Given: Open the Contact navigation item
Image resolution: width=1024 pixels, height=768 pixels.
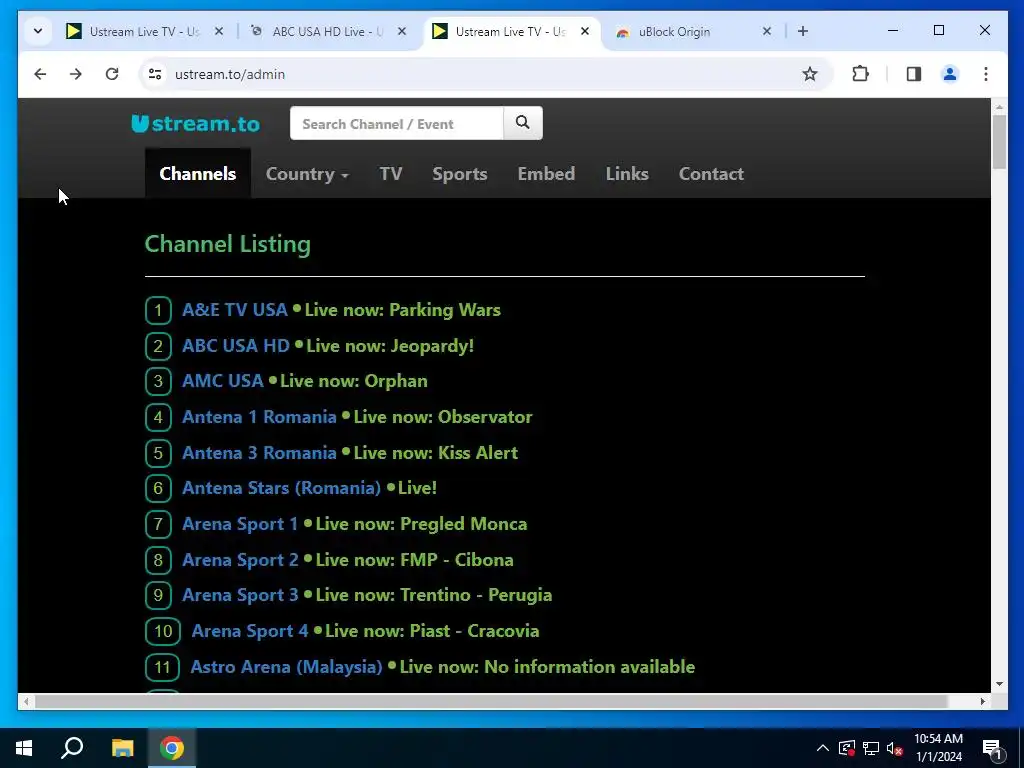Looking at the screenshot, I should pyautogui.click(x=711, y=174).
